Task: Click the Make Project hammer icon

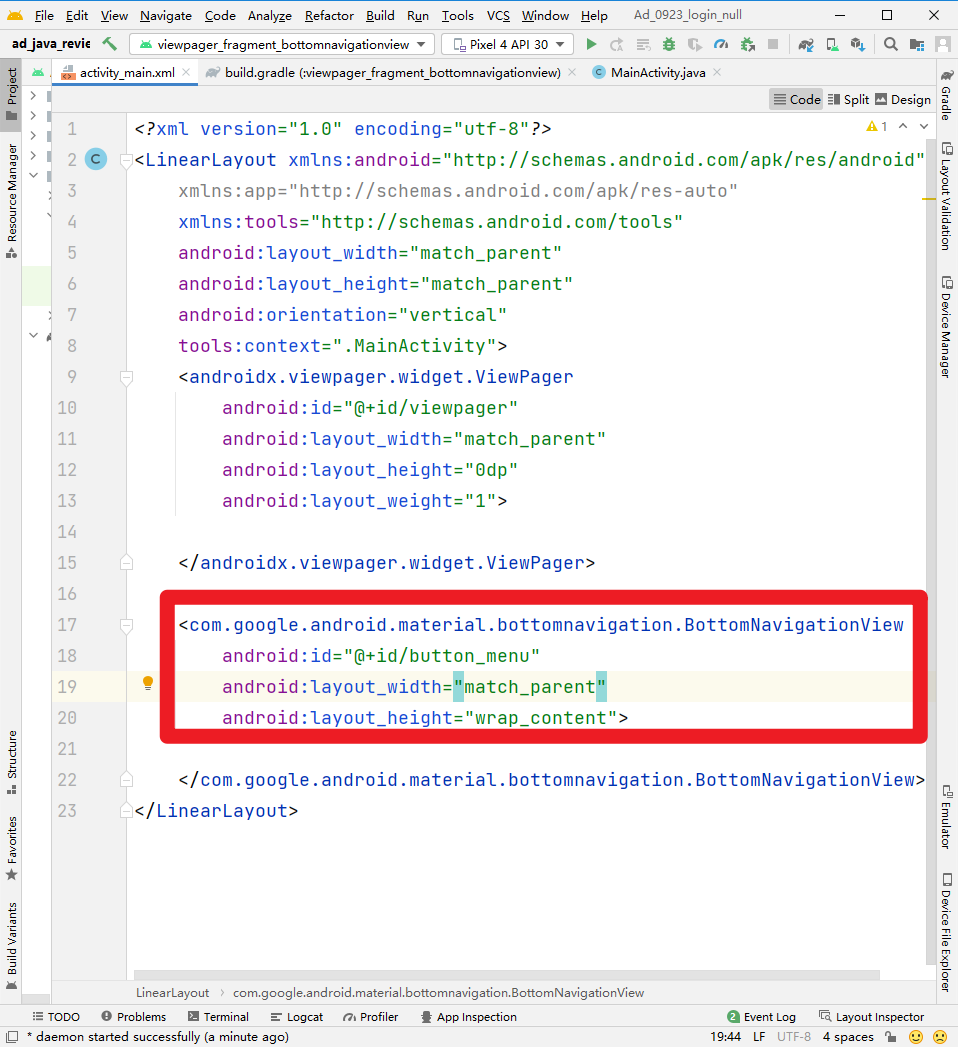Action: pyautogui.click(x=109, y=44)
